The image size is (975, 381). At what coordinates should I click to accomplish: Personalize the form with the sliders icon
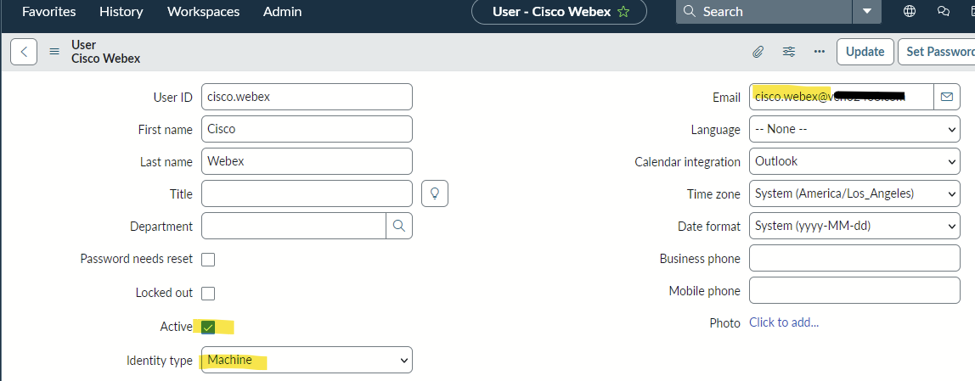click(x=788, y=52)
